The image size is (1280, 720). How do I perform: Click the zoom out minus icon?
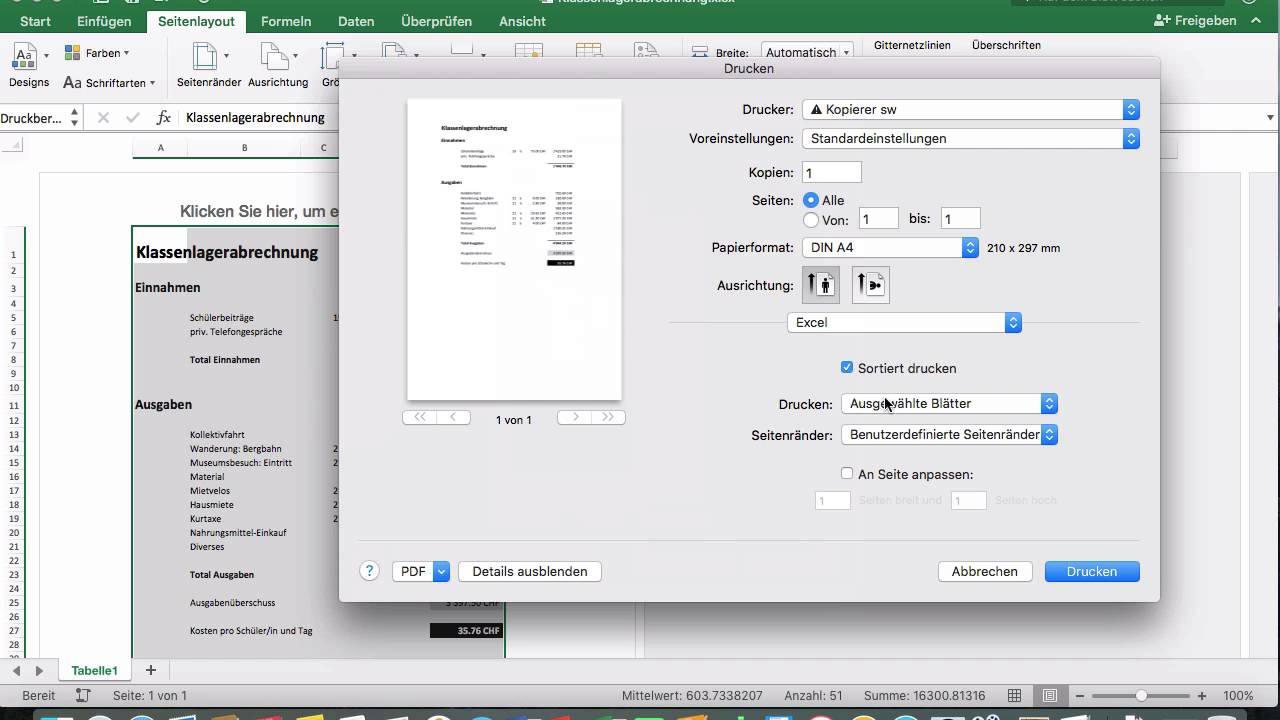tap(1082, 696)
